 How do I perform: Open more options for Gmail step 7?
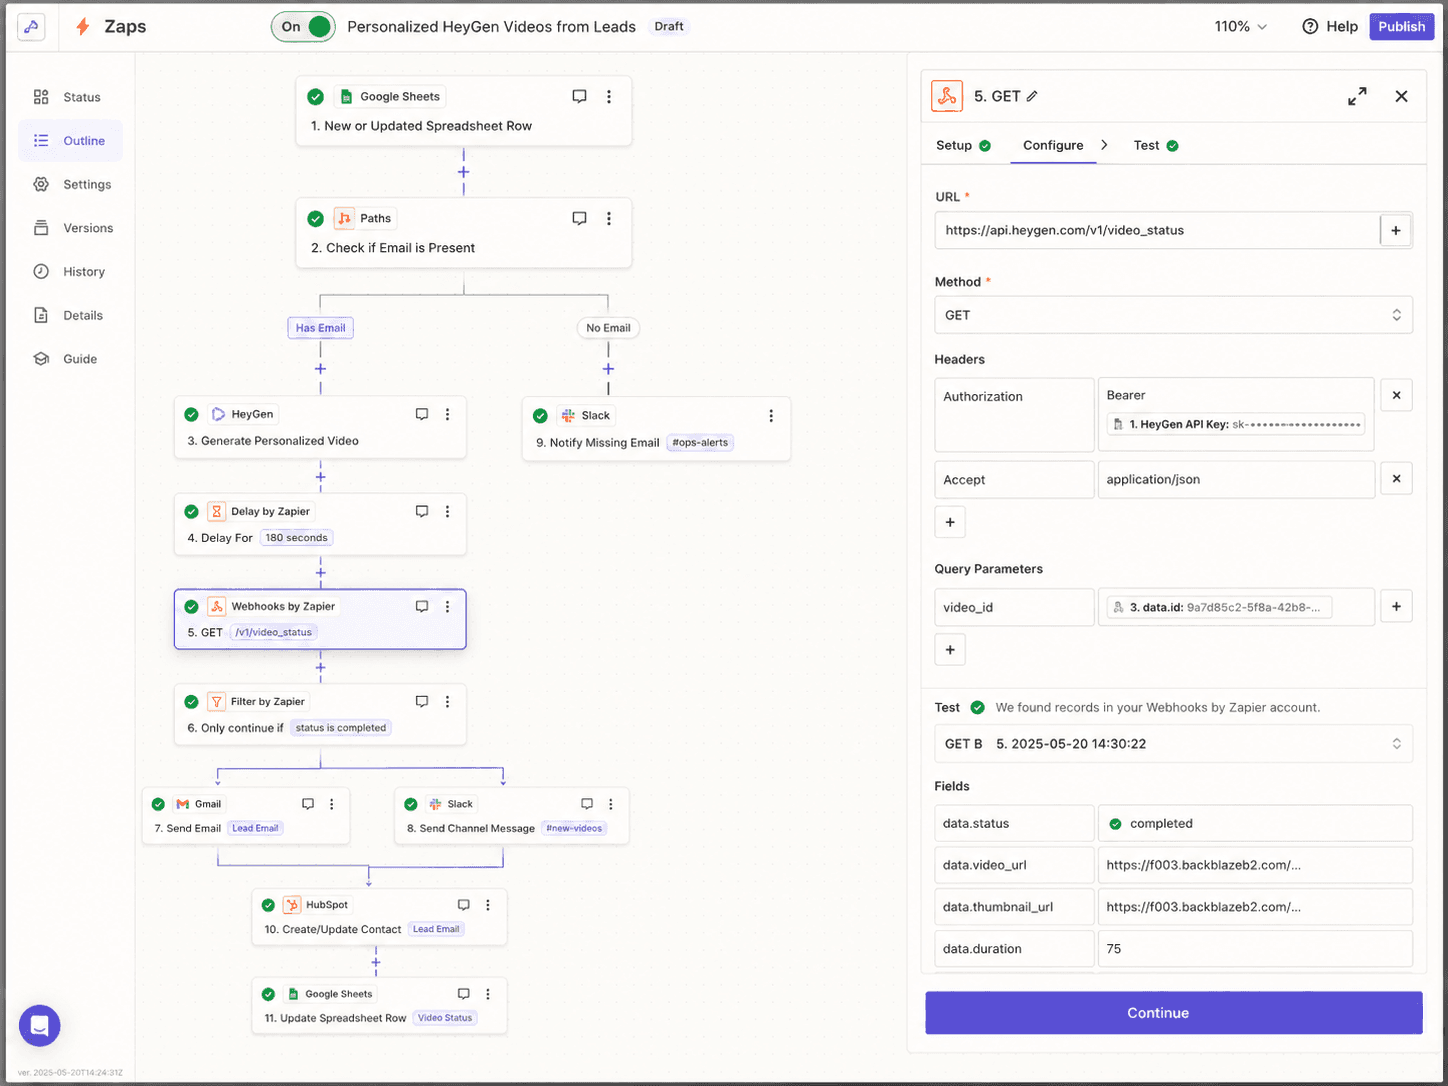(x=332, y=804)
